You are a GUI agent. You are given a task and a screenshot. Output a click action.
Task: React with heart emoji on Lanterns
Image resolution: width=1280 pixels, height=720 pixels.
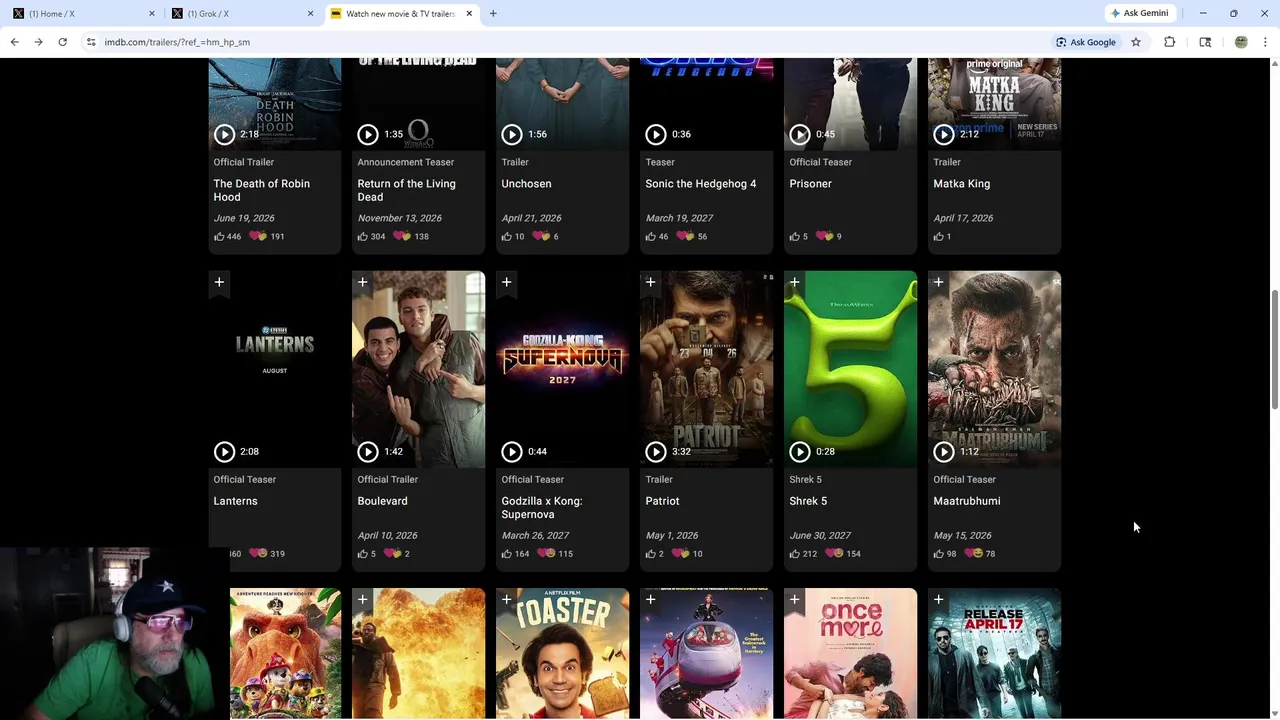click(x=258, y=554)
